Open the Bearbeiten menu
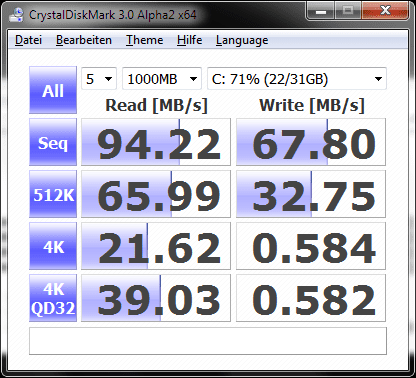Image resolution: width=416 pixels, height=378 pixels. pos(84,40)
